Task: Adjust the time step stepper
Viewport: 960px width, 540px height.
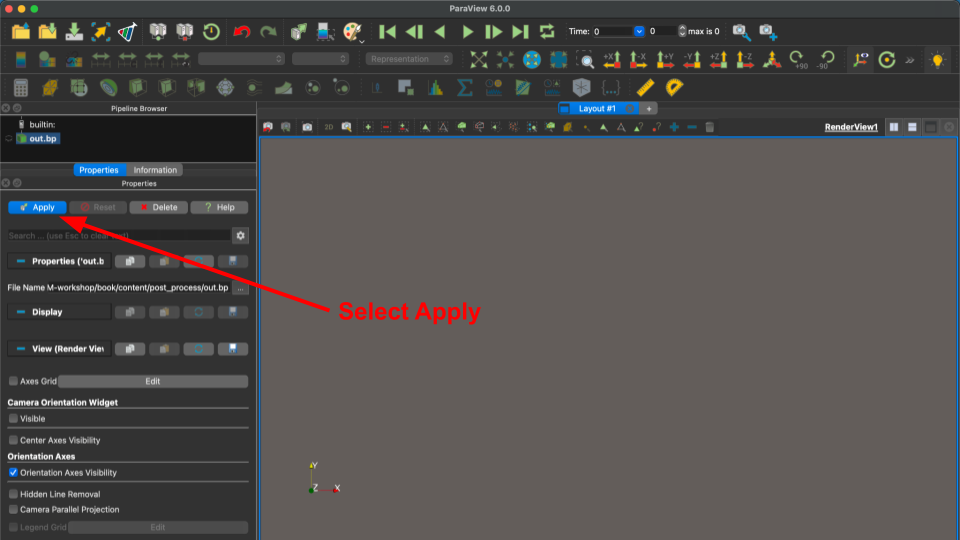Action: (x=682, y=31)
